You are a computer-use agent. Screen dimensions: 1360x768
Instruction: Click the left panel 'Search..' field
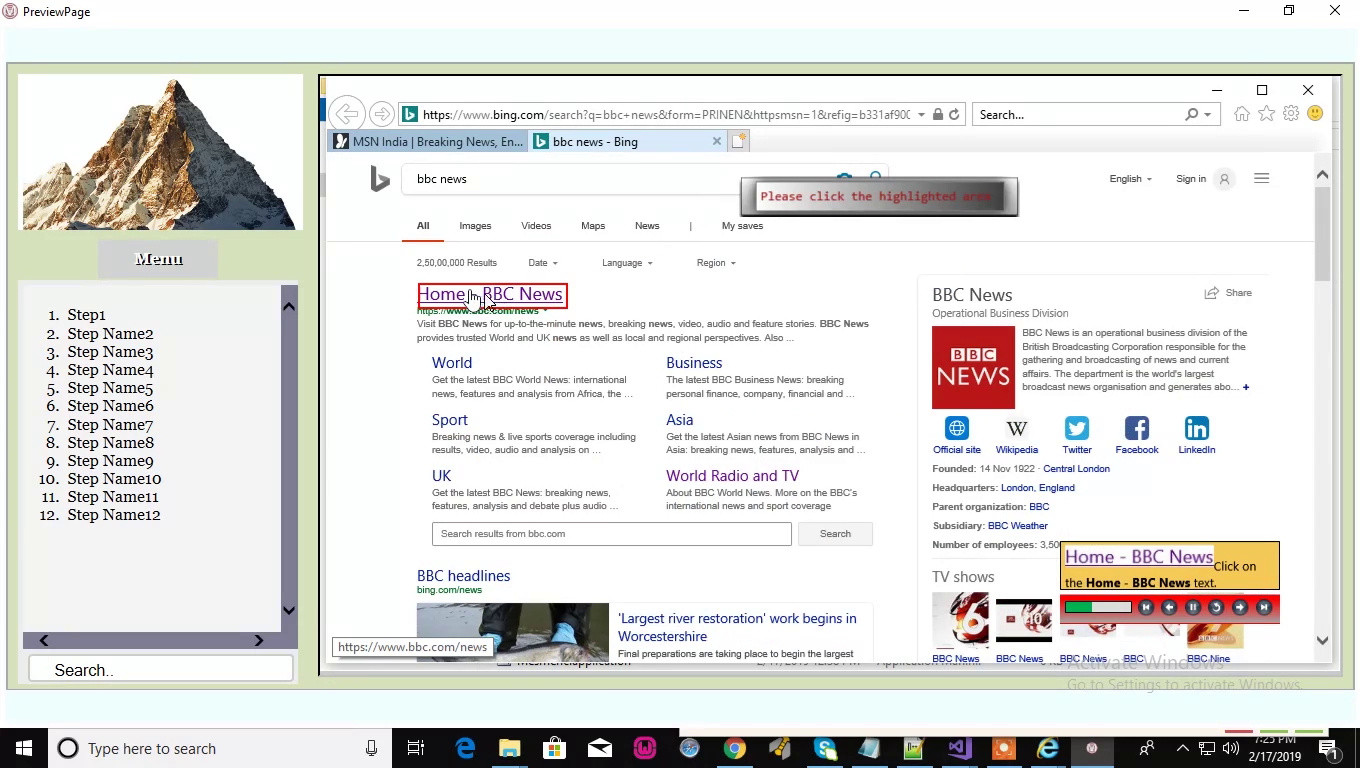coord(161,669)
